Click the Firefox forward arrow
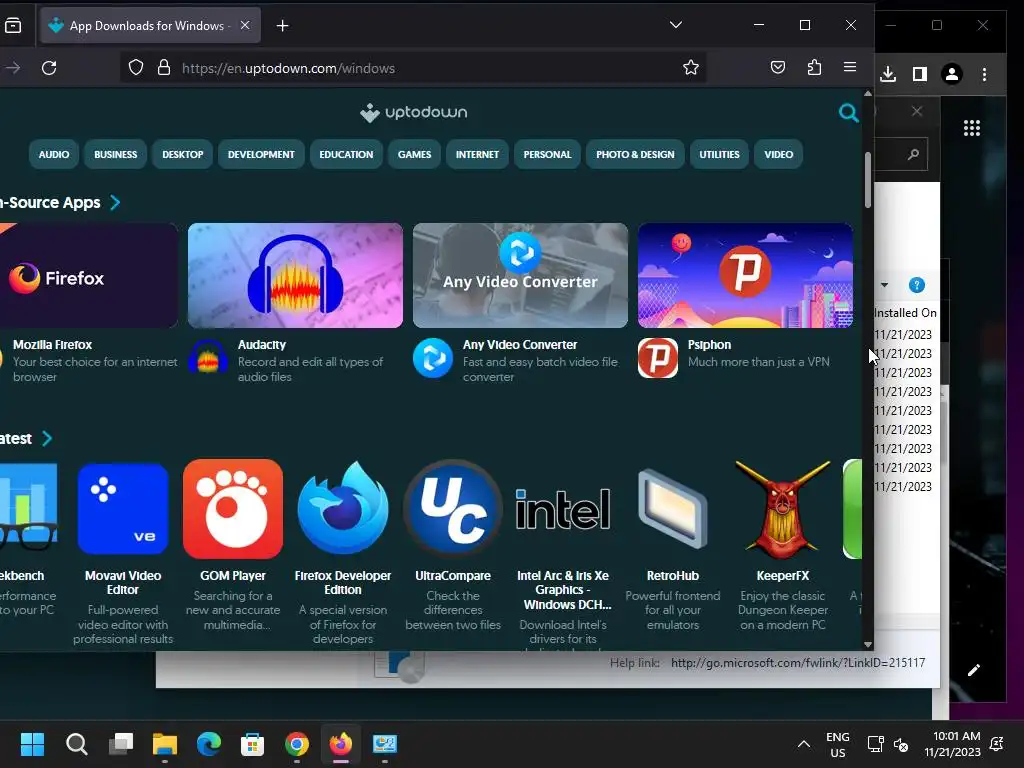This screenshot has height=768, width=1024. 14,68
